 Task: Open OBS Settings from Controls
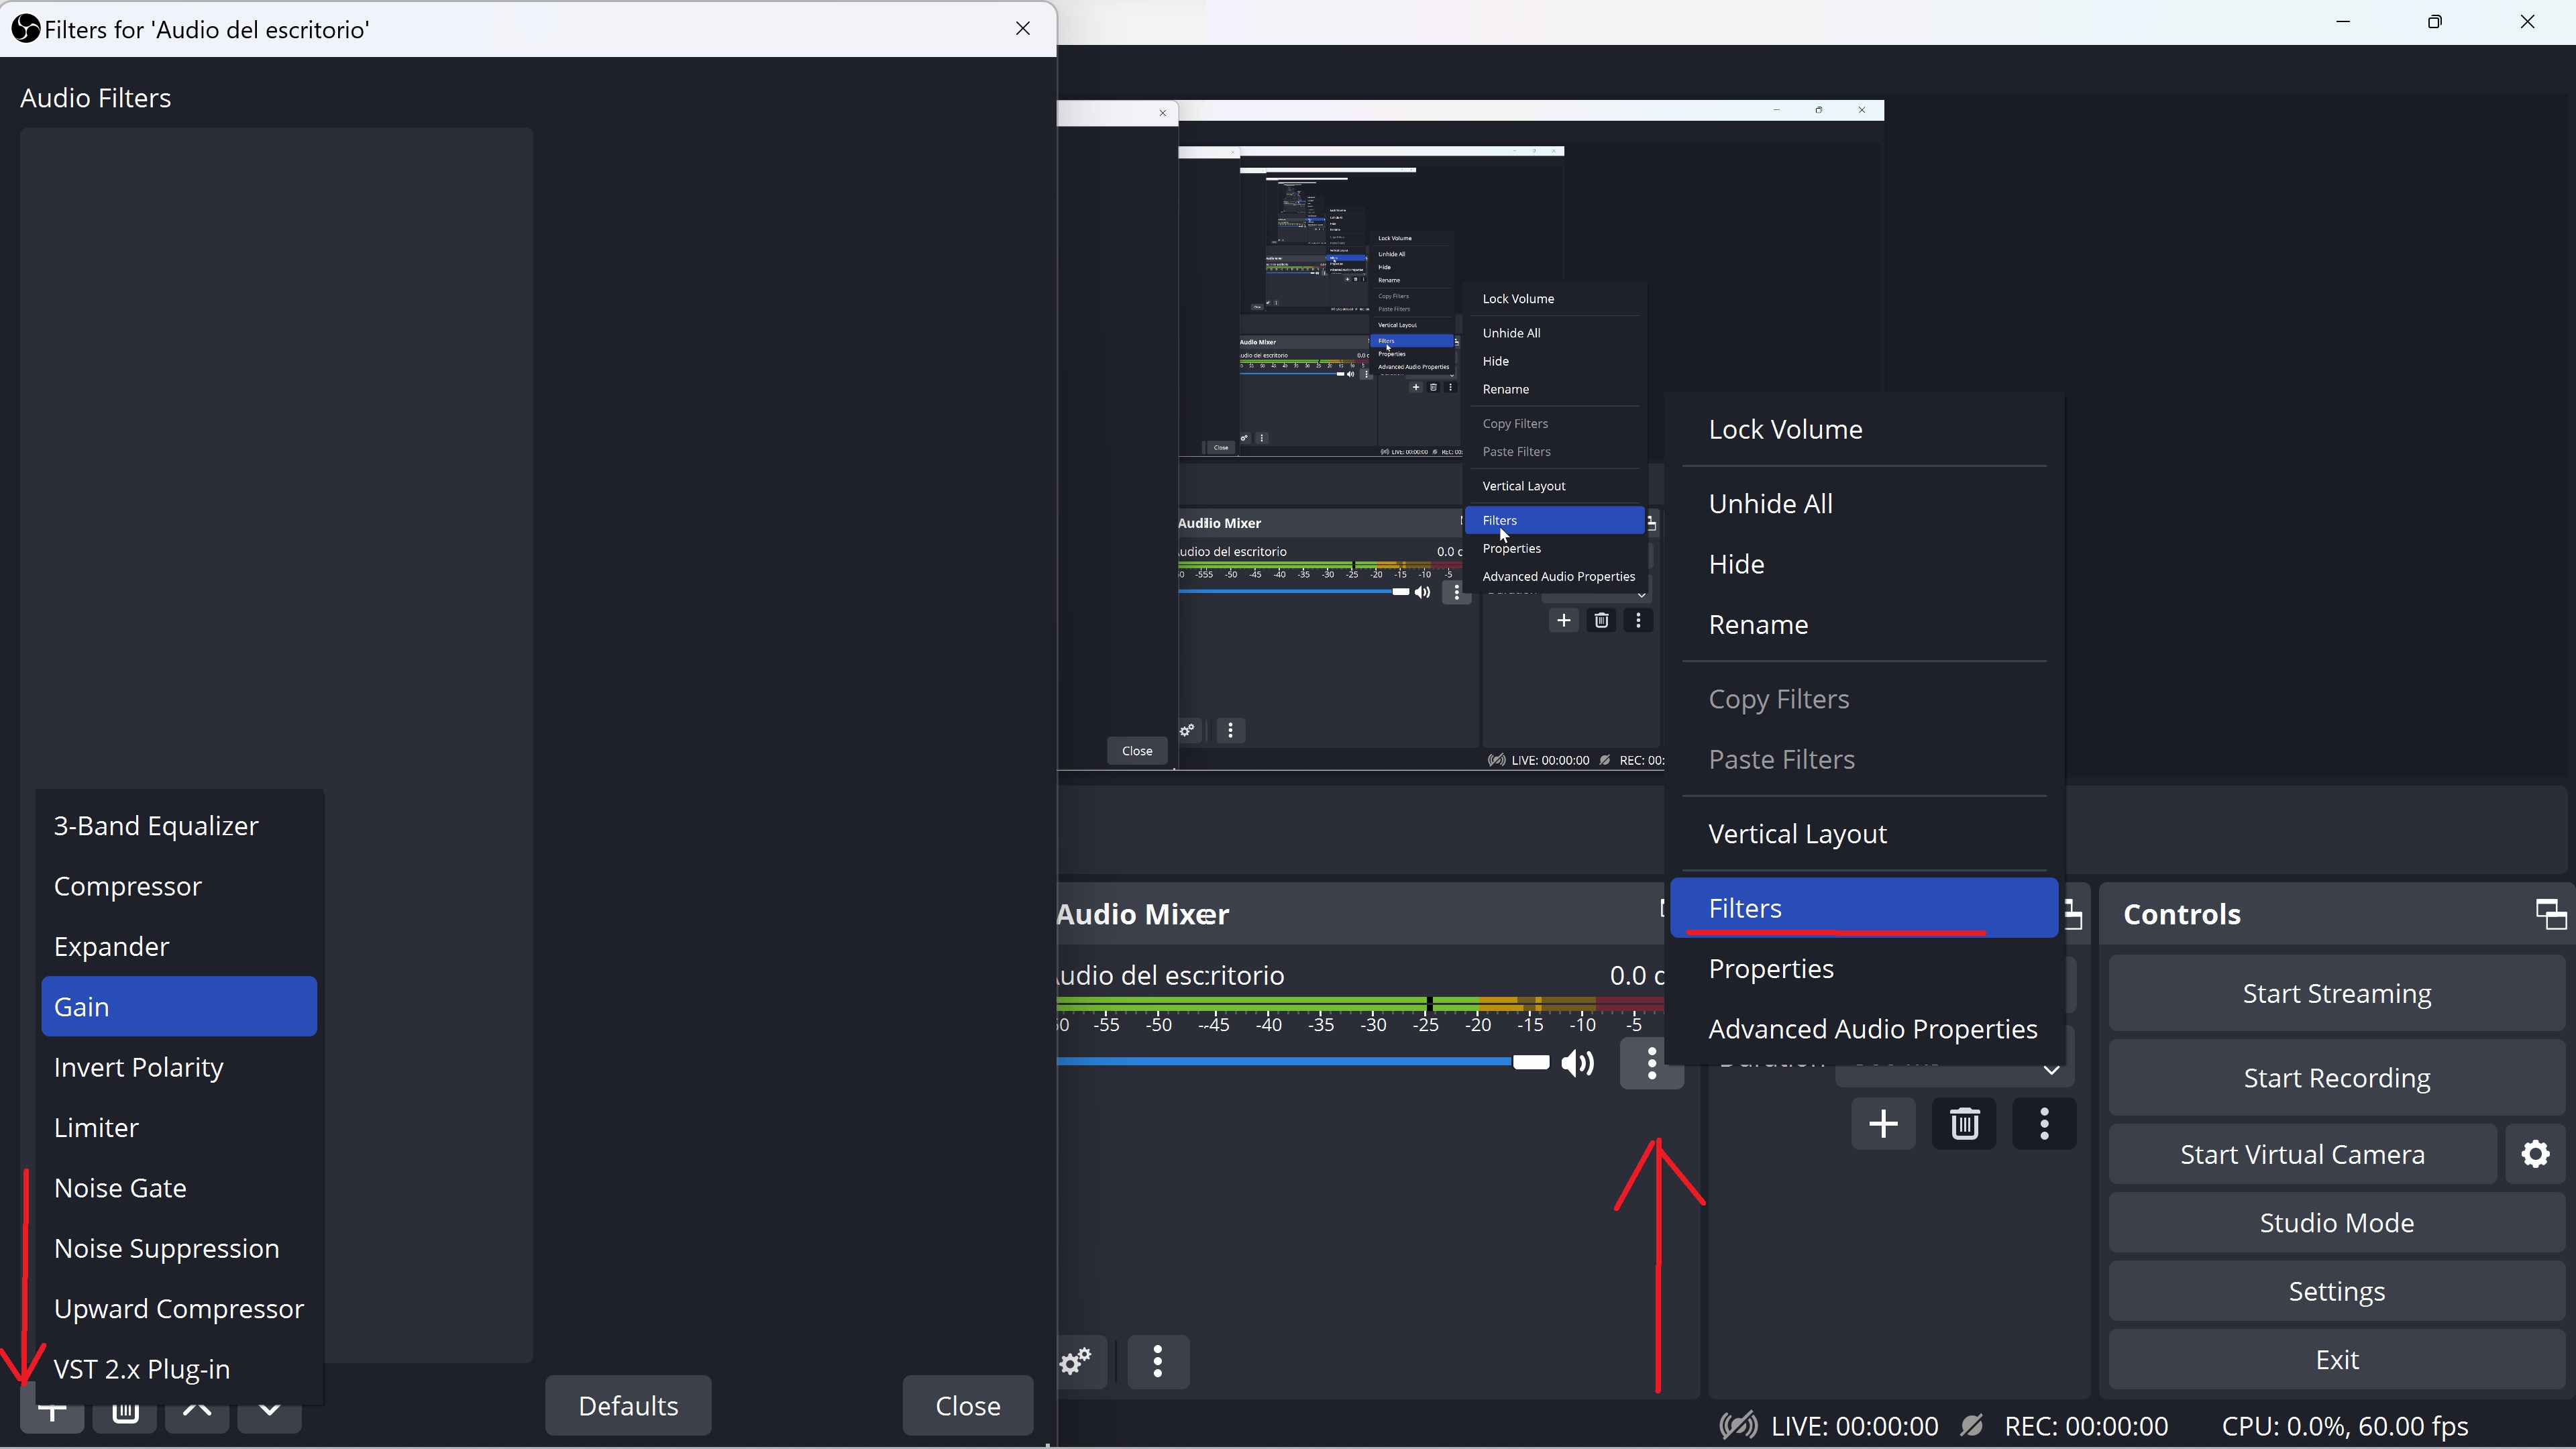click(x=2336, y=1291)
